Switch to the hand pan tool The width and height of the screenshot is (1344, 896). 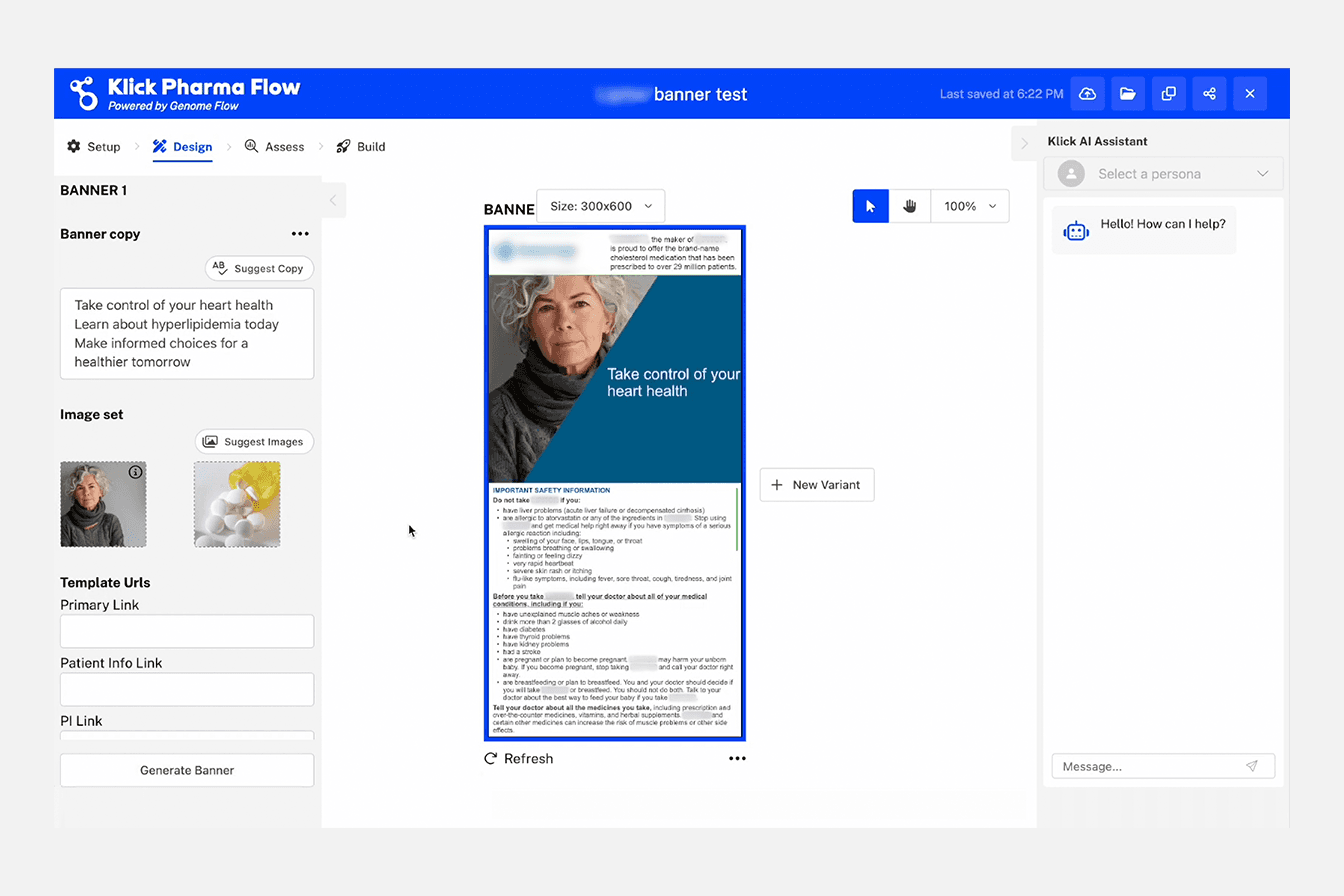point(910,206)
